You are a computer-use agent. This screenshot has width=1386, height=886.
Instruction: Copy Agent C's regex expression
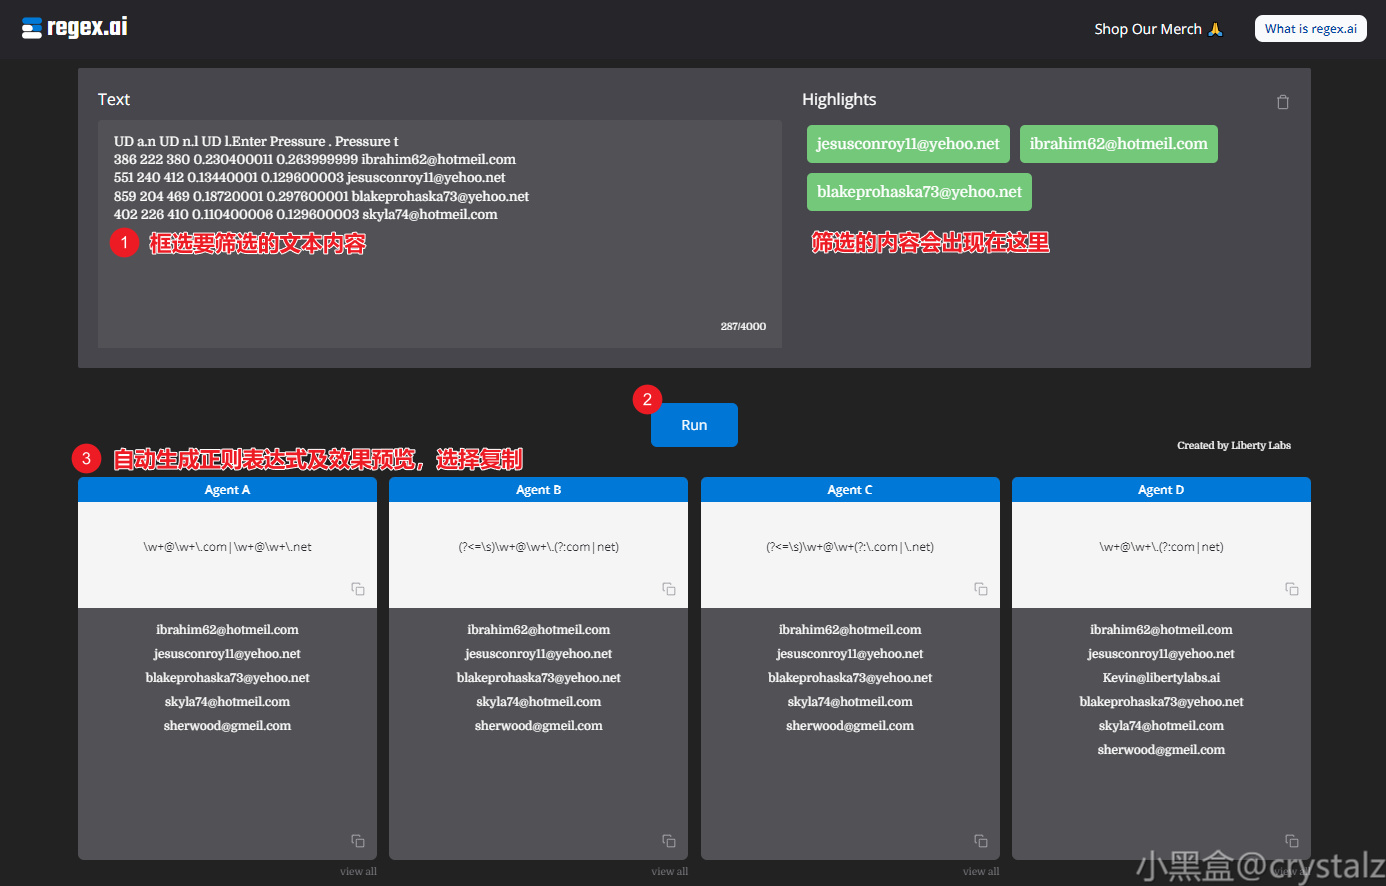tap(981, 589)
